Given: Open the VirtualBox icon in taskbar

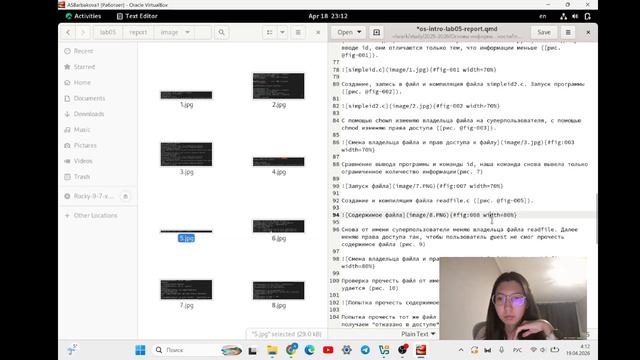Looking at the screenshot, I should pos(384,350).
